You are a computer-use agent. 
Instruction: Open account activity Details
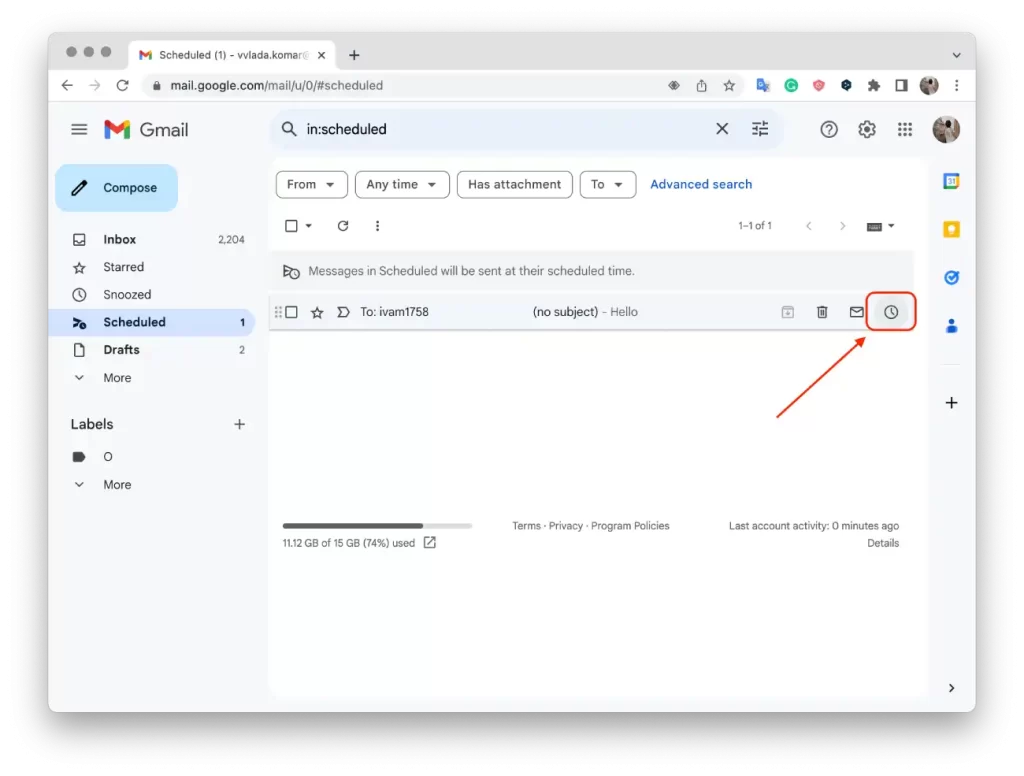click(883, 543)
